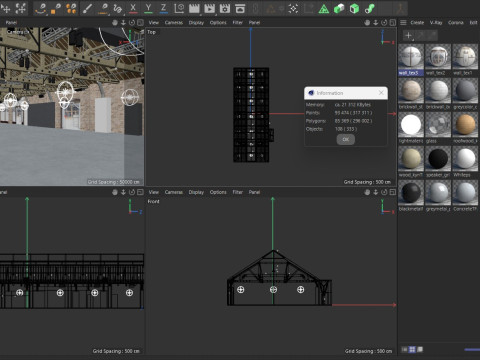480x360 pixels.
Task: Open Cameras menu in Top viewport
Action: (174, 23)
